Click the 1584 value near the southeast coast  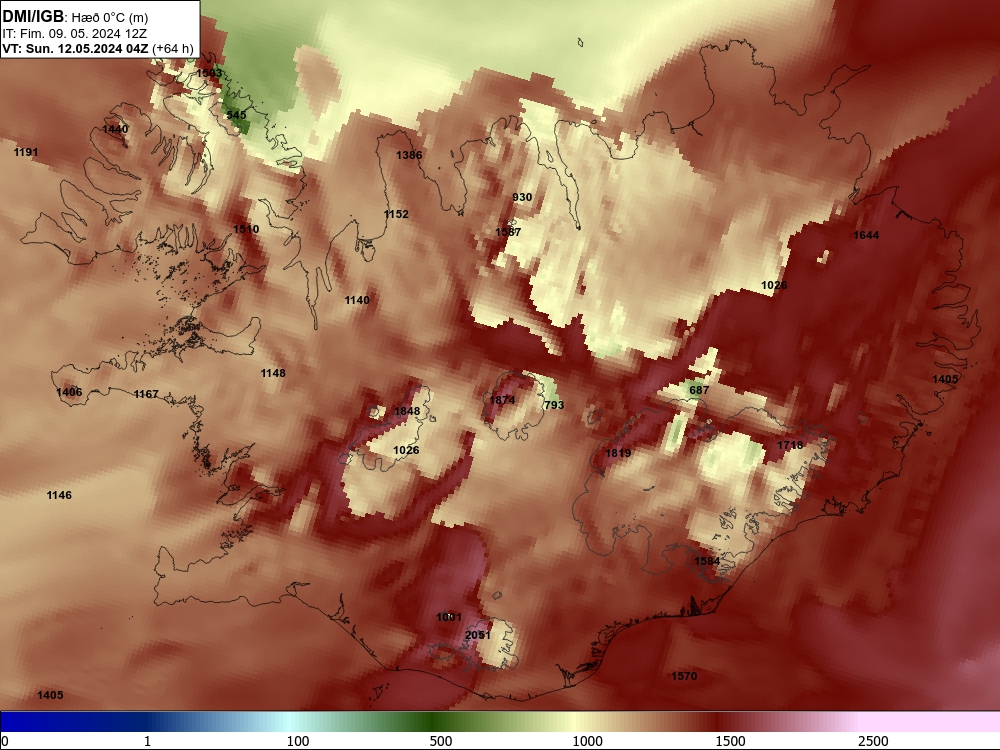(707, 561)
